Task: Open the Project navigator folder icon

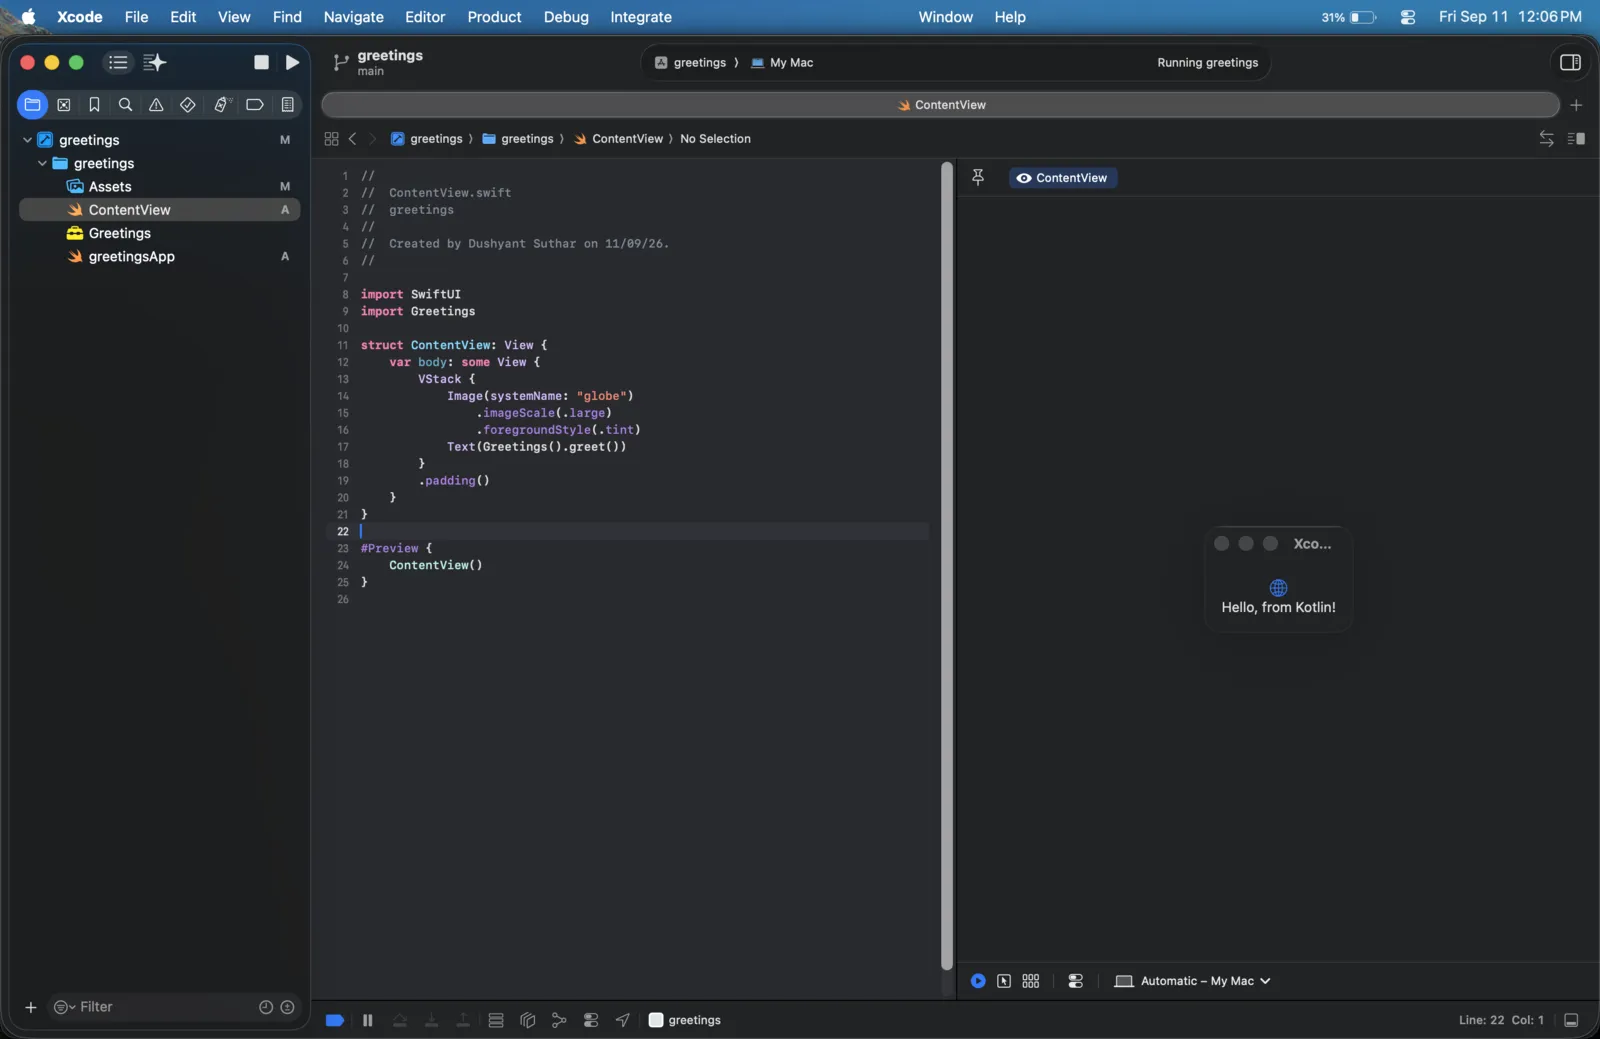Action: (x=32, y=105)
